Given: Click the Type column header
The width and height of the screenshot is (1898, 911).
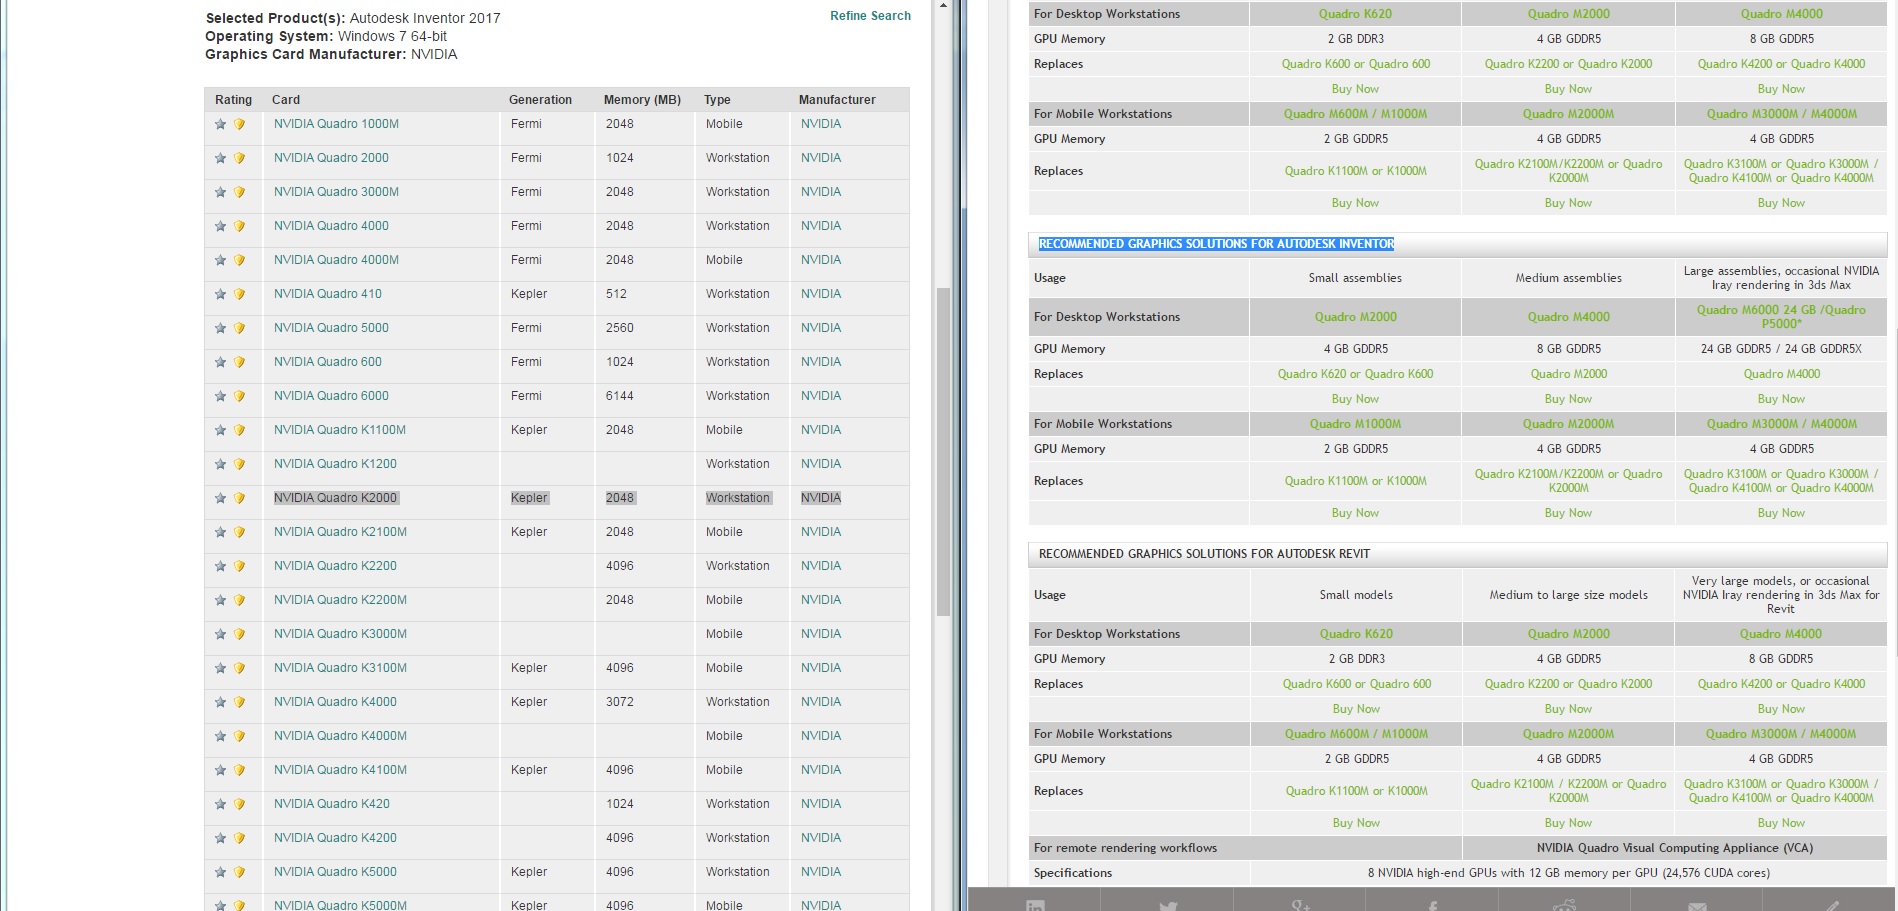Looking at the screenshot, I should click(717, 100).
